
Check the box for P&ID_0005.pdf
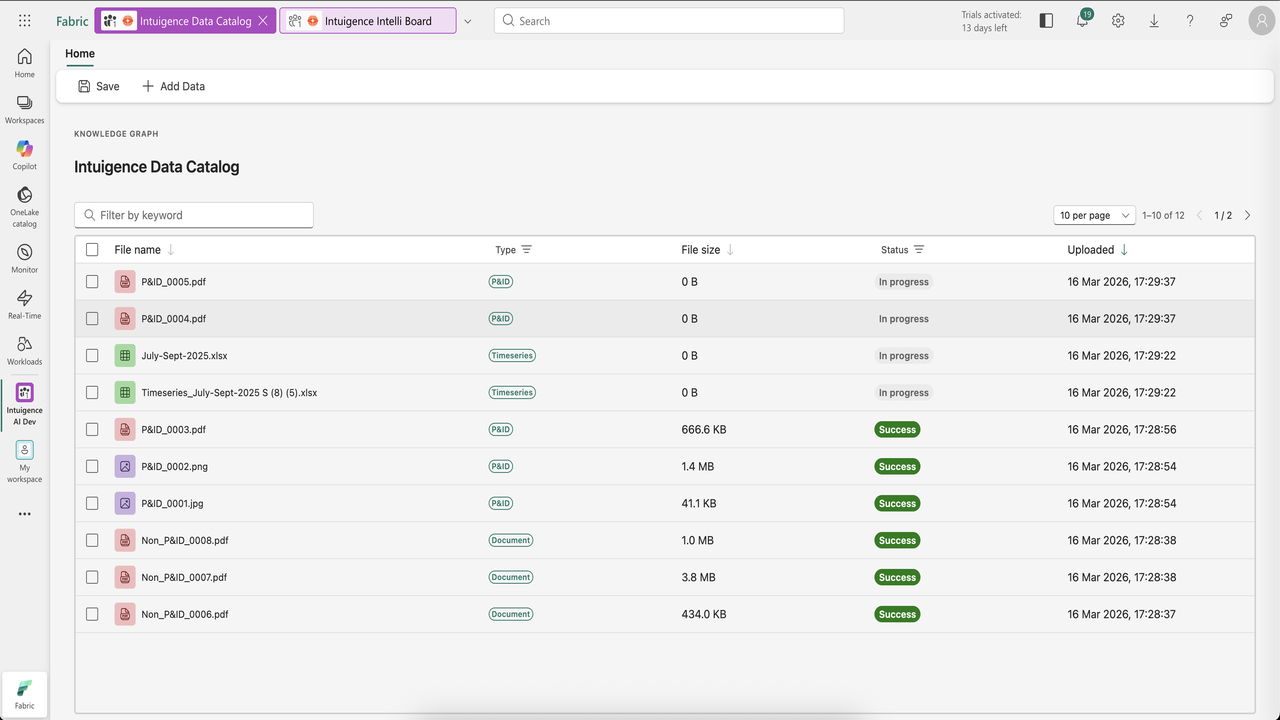click(x=92, y=282)
